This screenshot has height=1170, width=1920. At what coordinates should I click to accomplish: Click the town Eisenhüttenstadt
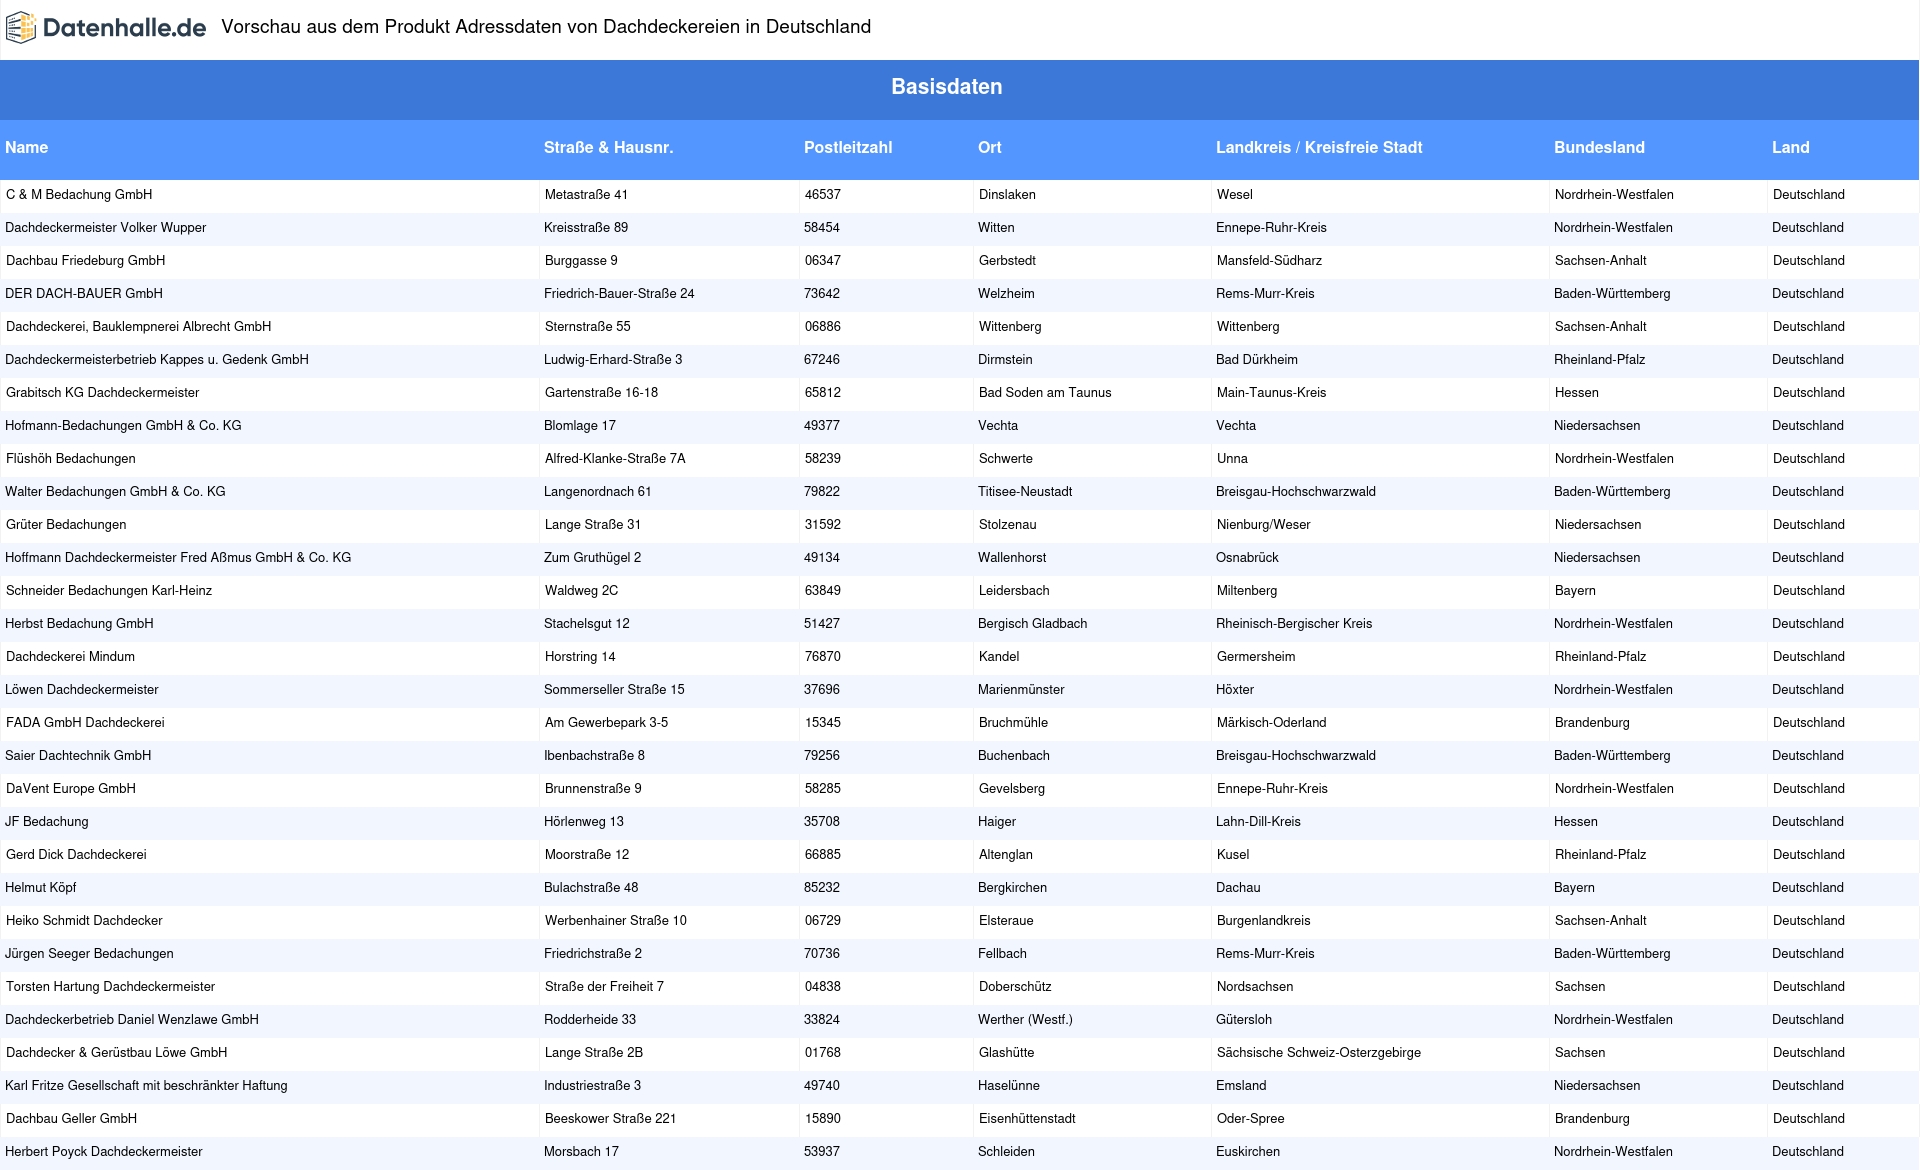coord(1027,1119)
